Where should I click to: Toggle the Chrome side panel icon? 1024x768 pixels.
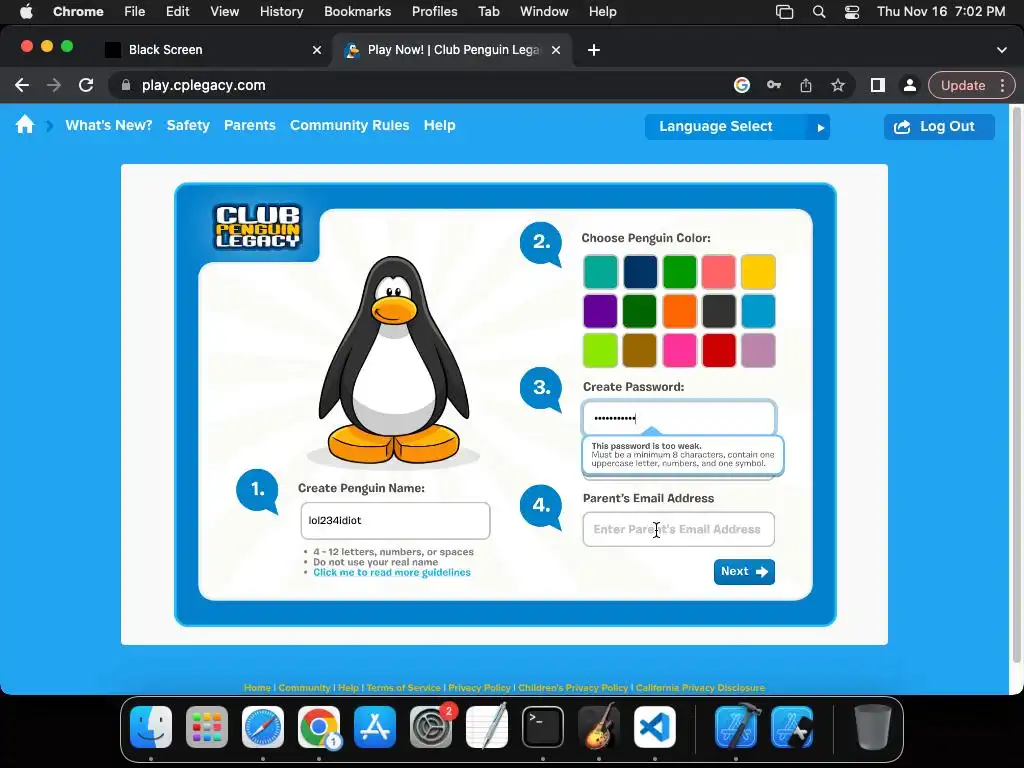tap(878, 85)
